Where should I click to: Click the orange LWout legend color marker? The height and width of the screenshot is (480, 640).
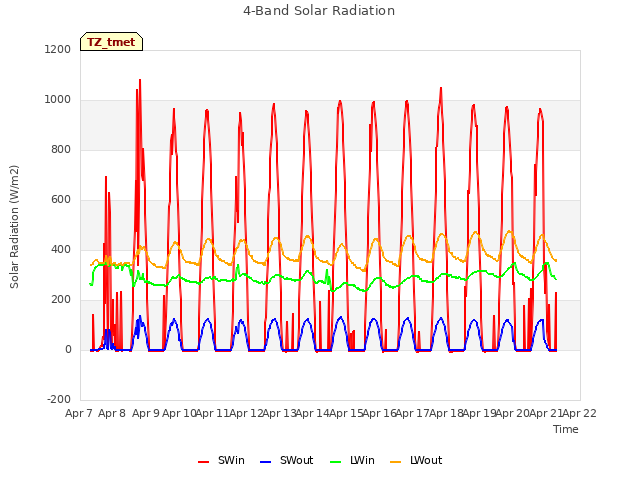tap(396, 462)
